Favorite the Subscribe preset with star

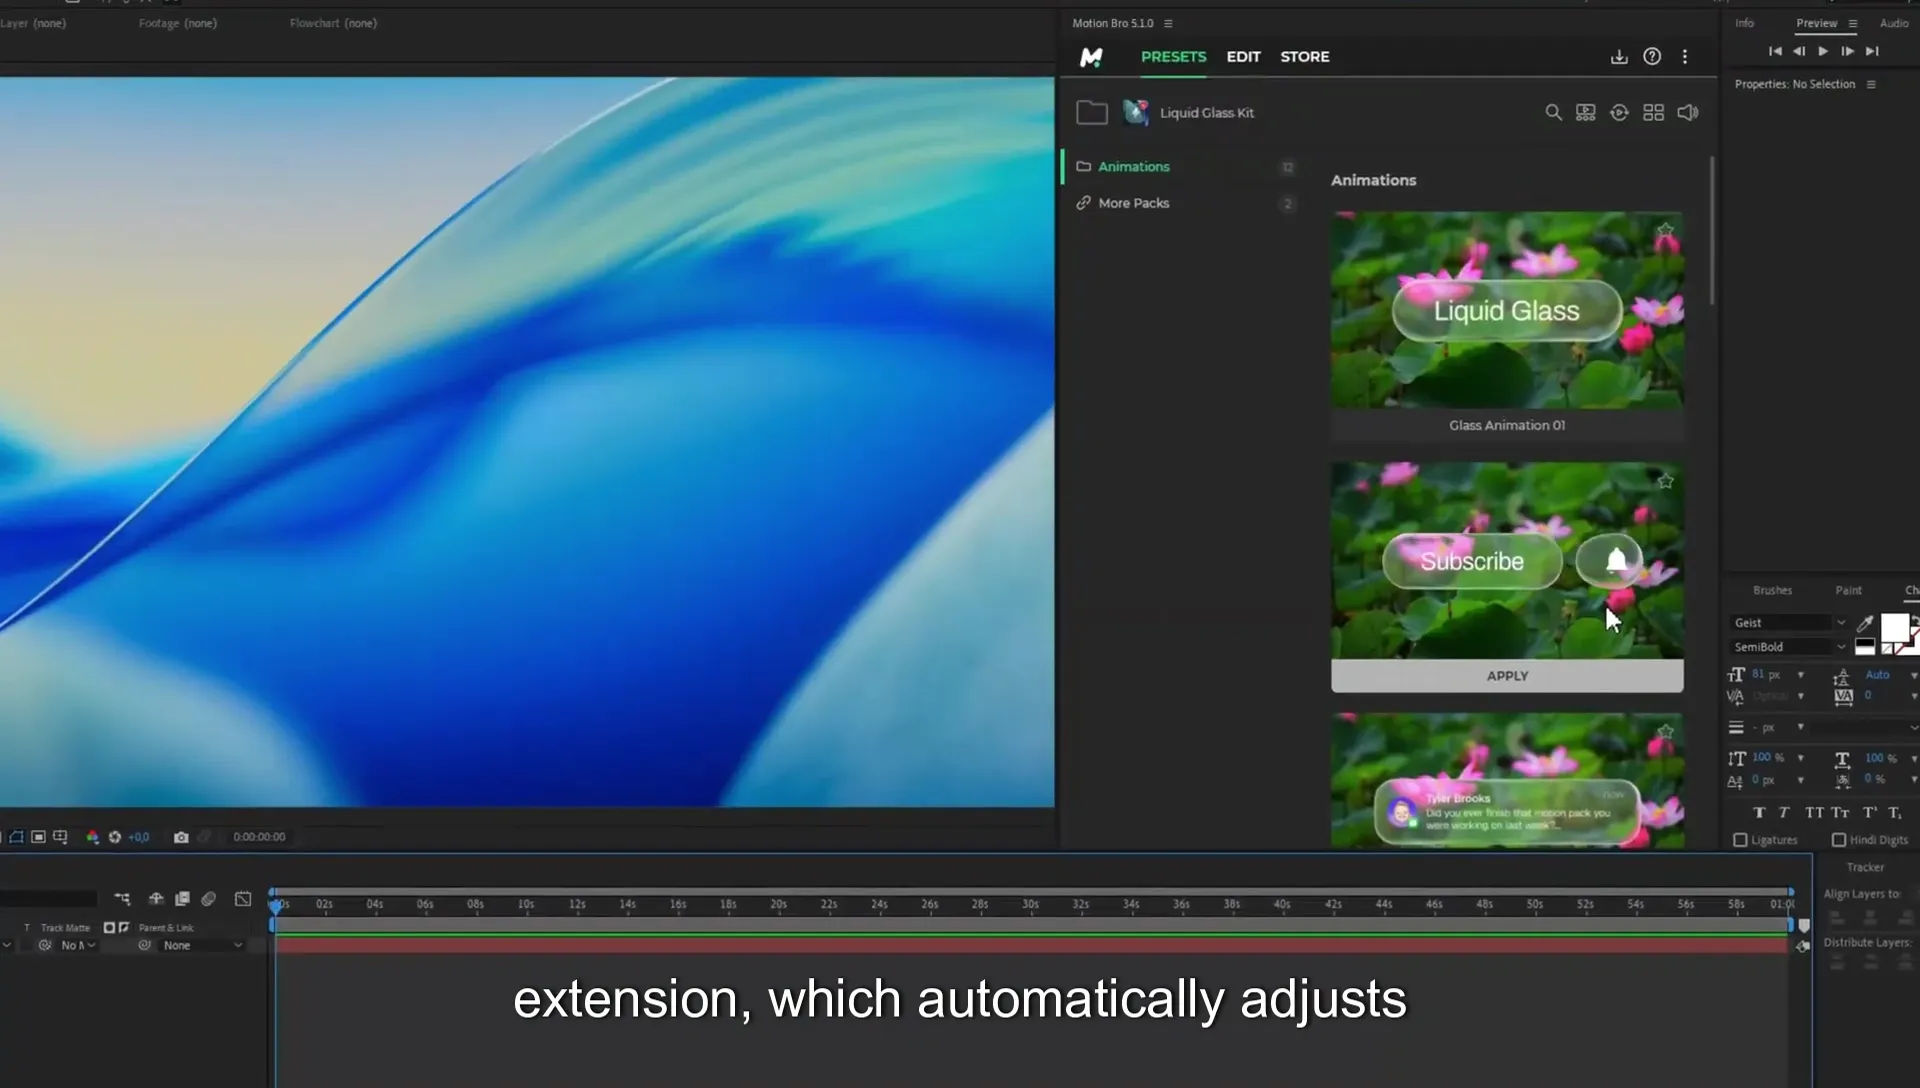point(1665,481)
